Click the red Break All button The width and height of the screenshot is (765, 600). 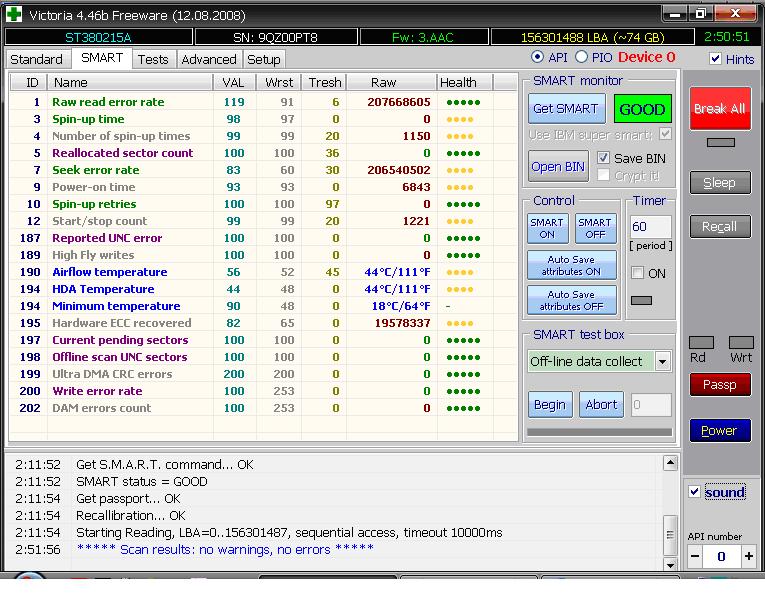click(720, 108)
